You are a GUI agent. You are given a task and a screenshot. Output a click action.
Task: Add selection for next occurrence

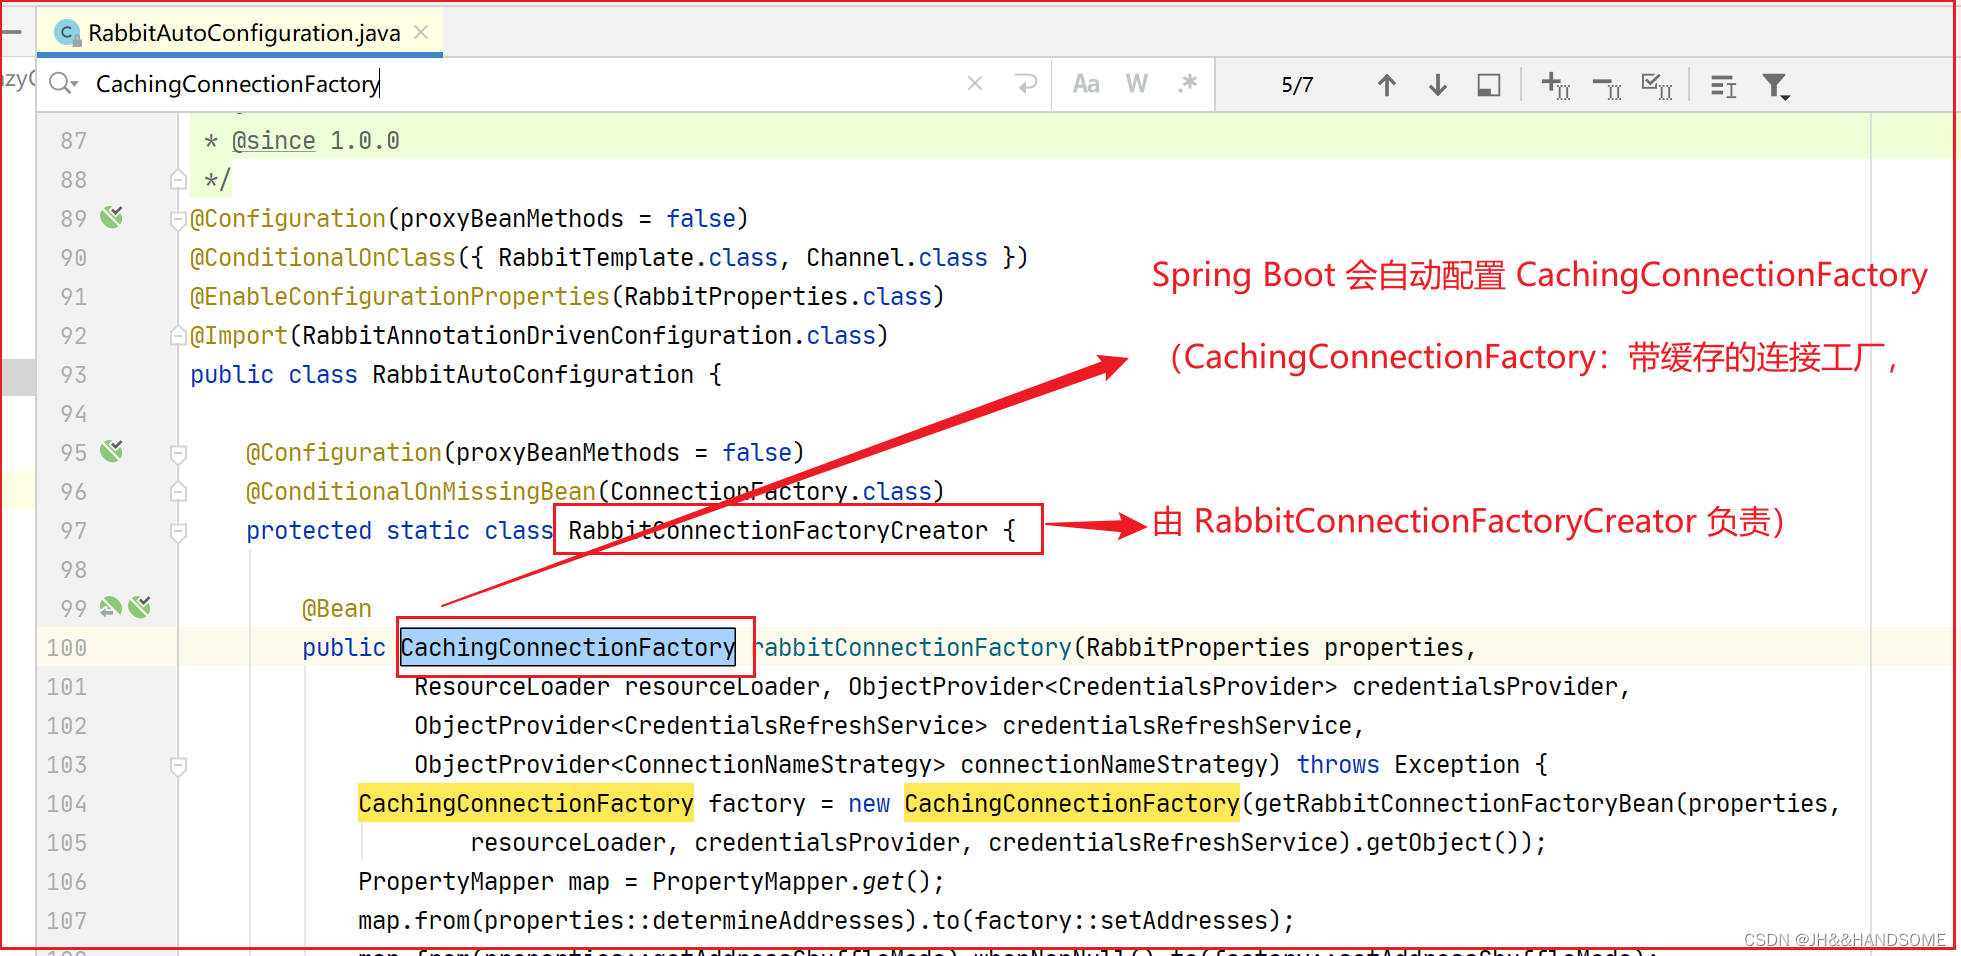click(1556, 86)
